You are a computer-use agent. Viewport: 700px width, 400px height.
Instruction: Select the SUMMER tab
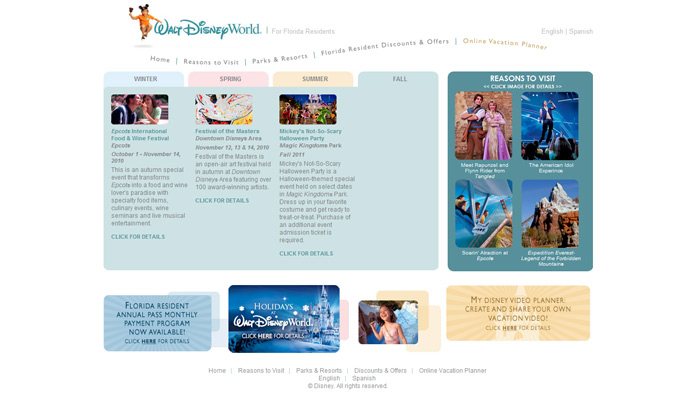click(313, 79)
